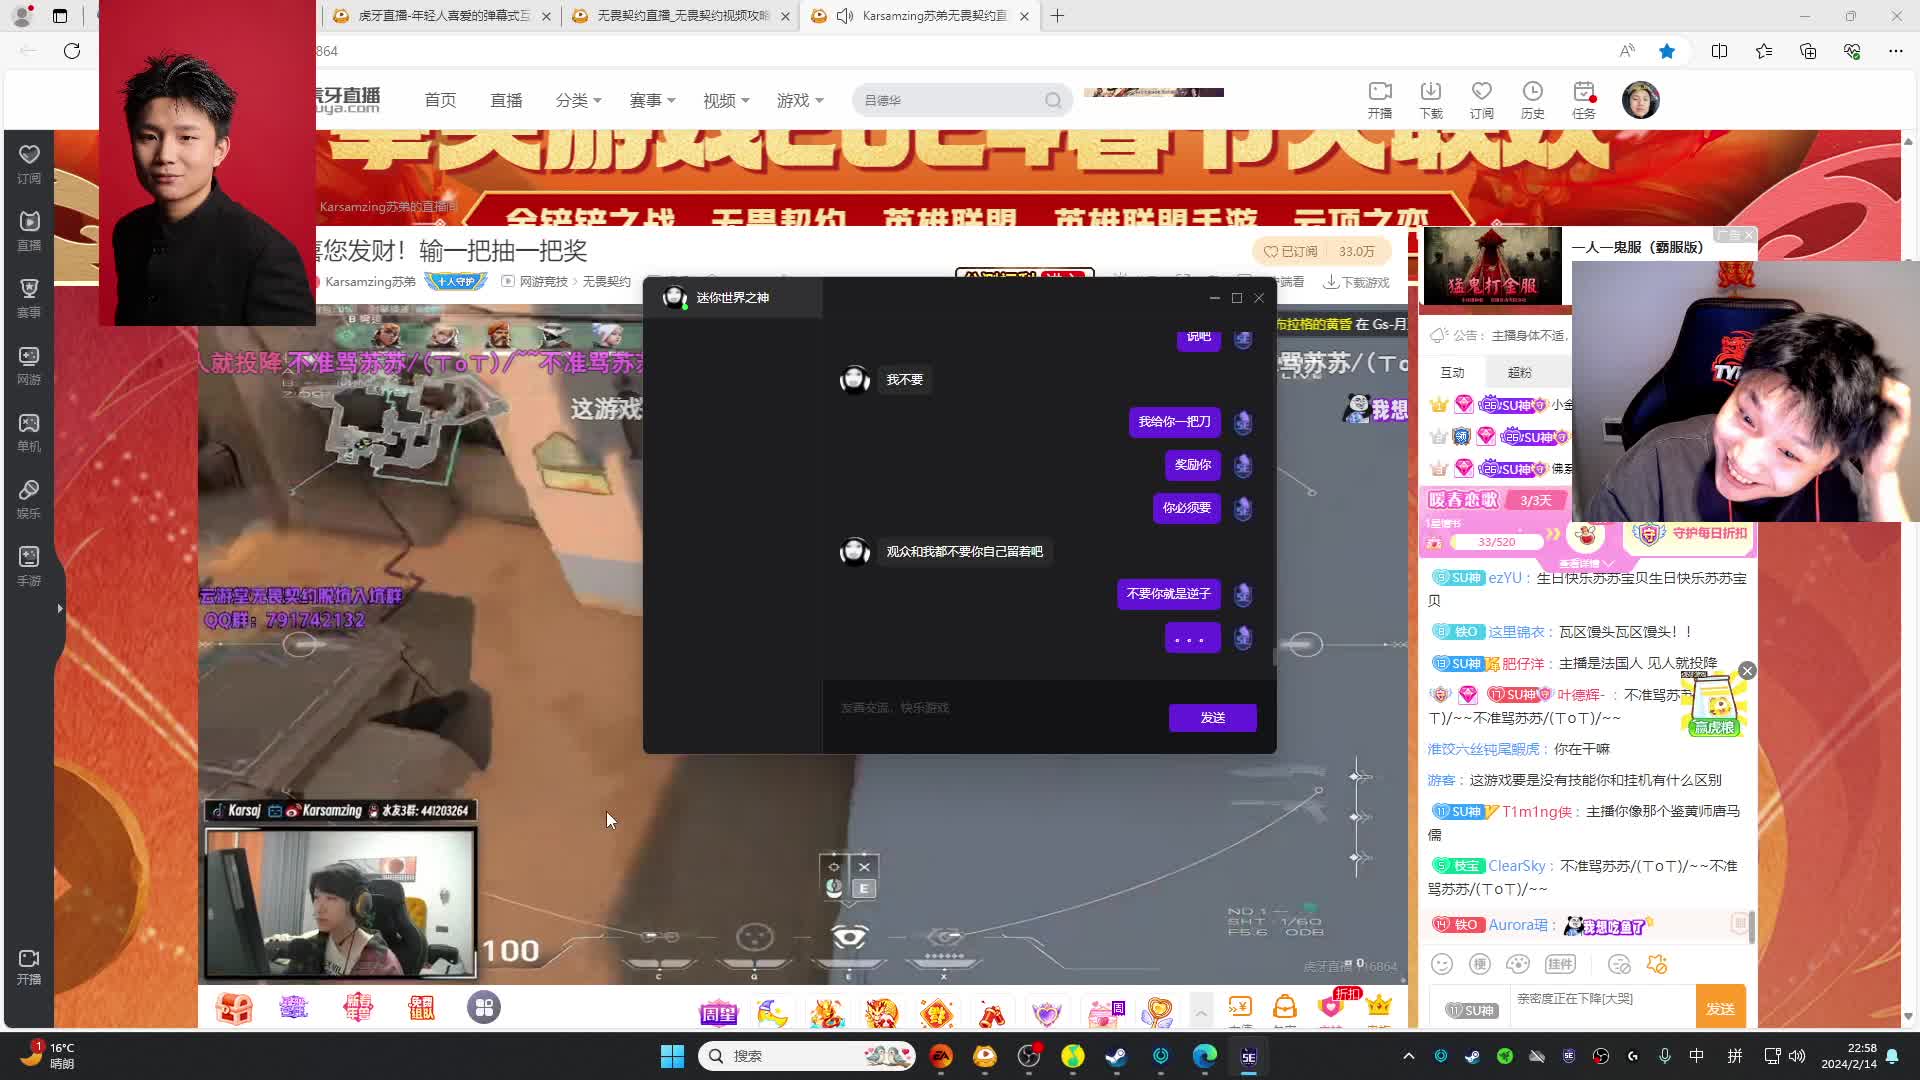Open 娱乐 category in left sidebar
The height and width of the screenshot is (1080, 1920).
pos(29,498)
